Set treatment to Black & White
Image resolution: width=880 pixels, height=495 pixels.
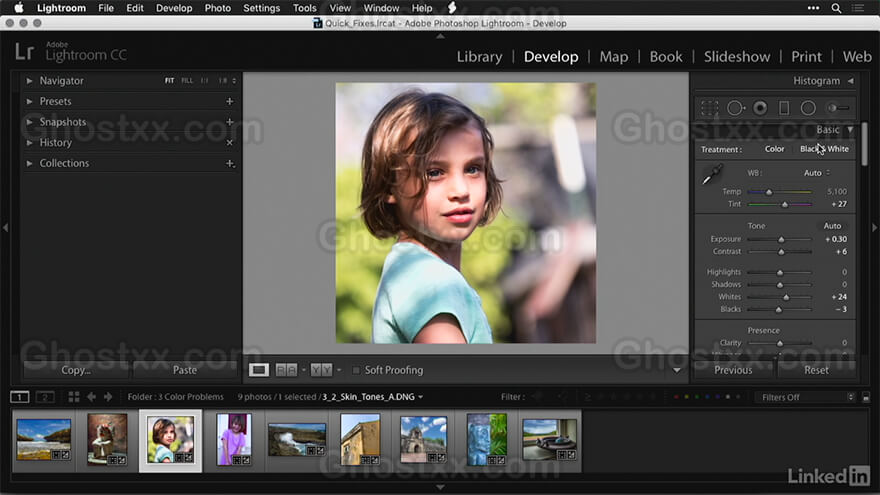tap(824, 149)
